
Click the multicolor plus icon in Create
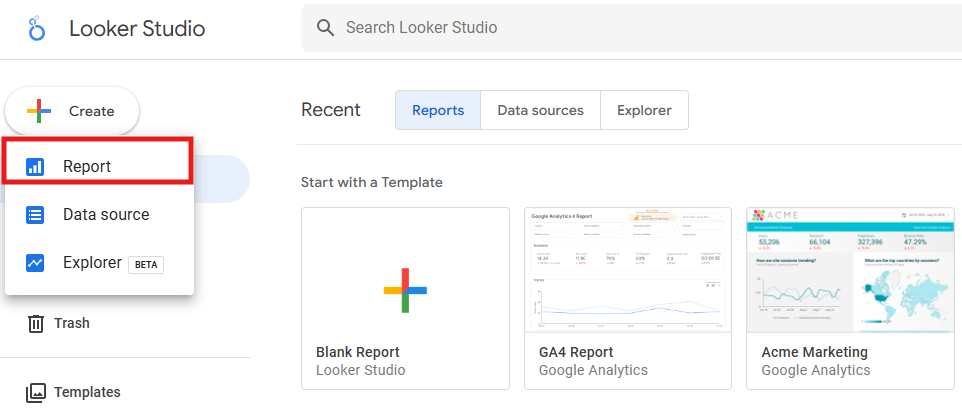(x=38, y=111)
